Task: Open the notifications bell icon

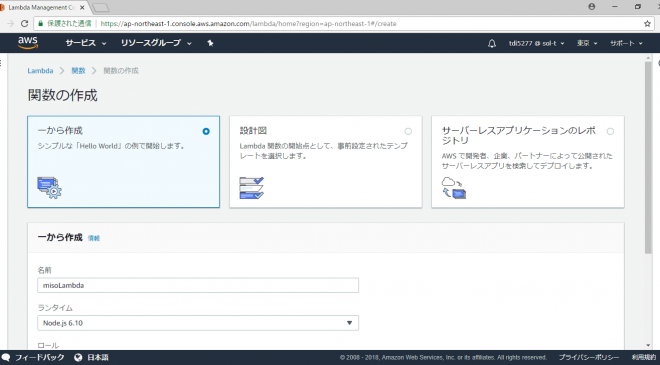Action: (492, 43)
